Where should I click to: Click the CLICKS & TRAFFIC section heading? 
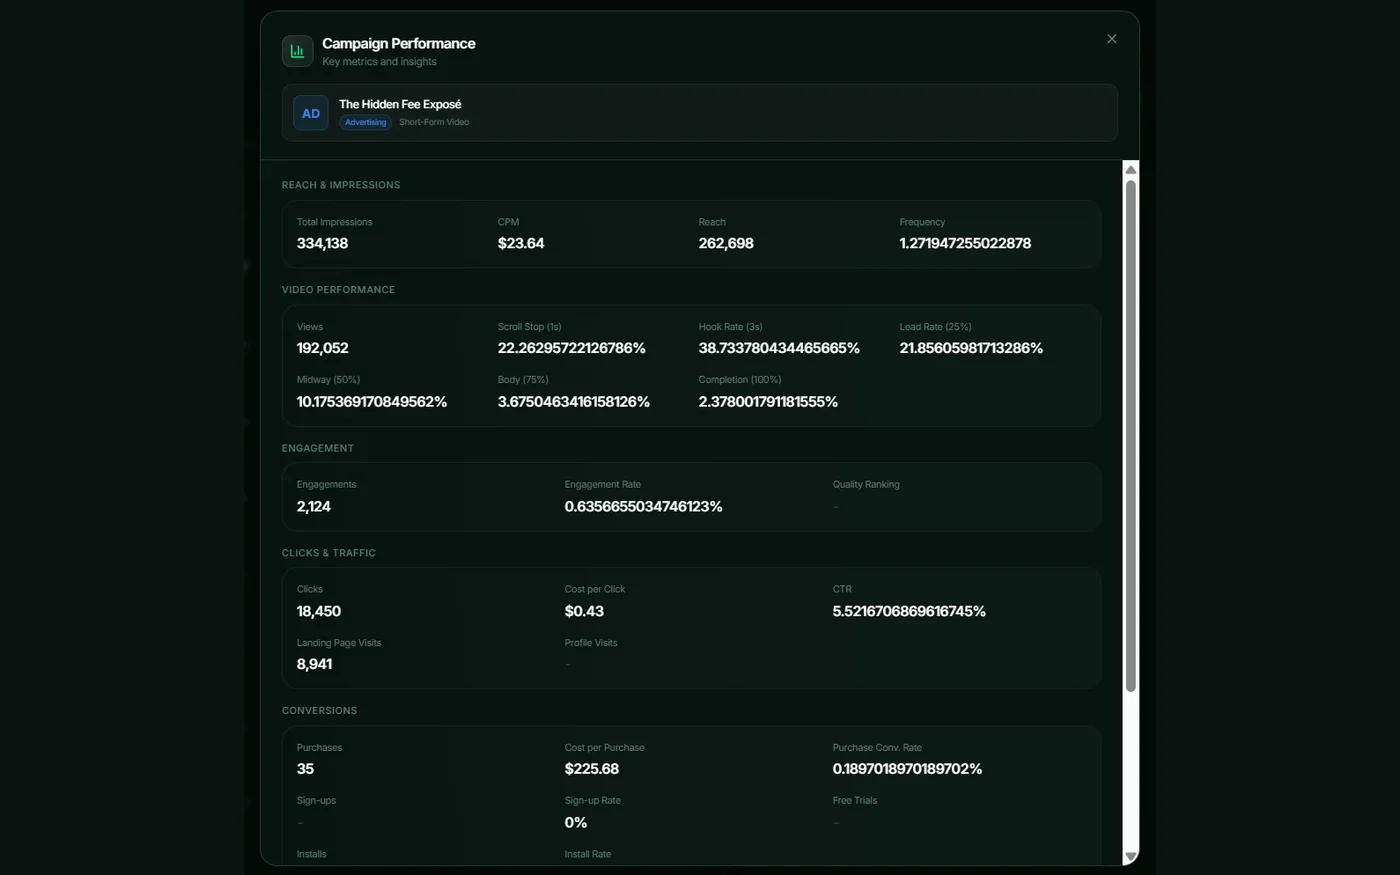[329, 553]
